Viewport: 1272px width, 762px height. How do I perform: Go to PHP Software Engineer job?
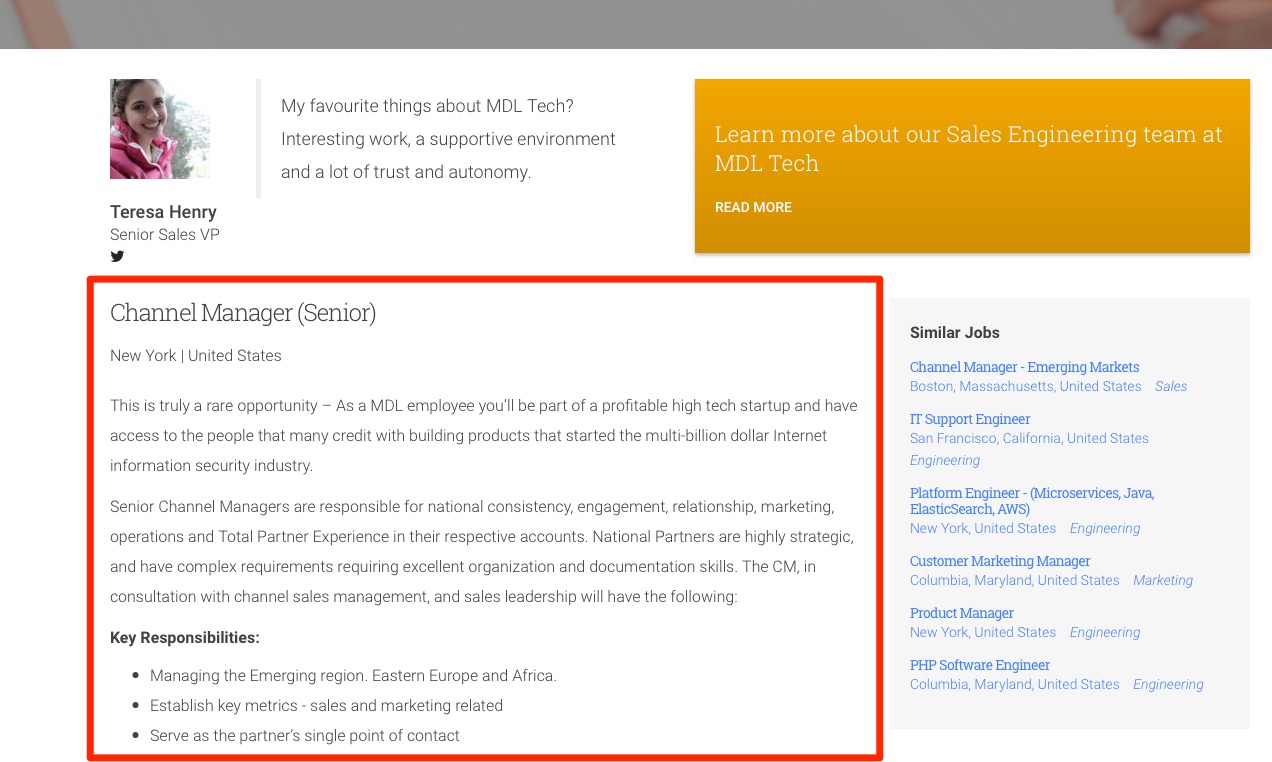coord(979,665)
